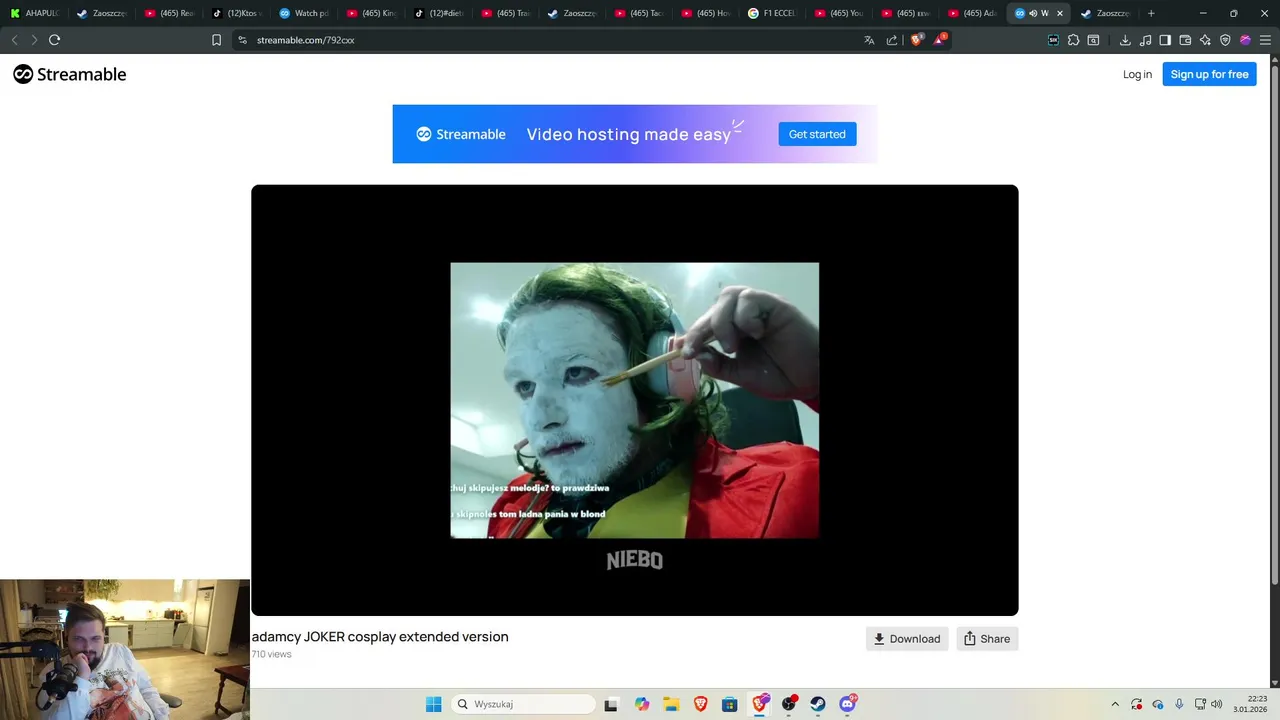This screenshot has width=1280, height=720.
Task: Switch to the AHAPULC Kick tab
Action: 35,13
